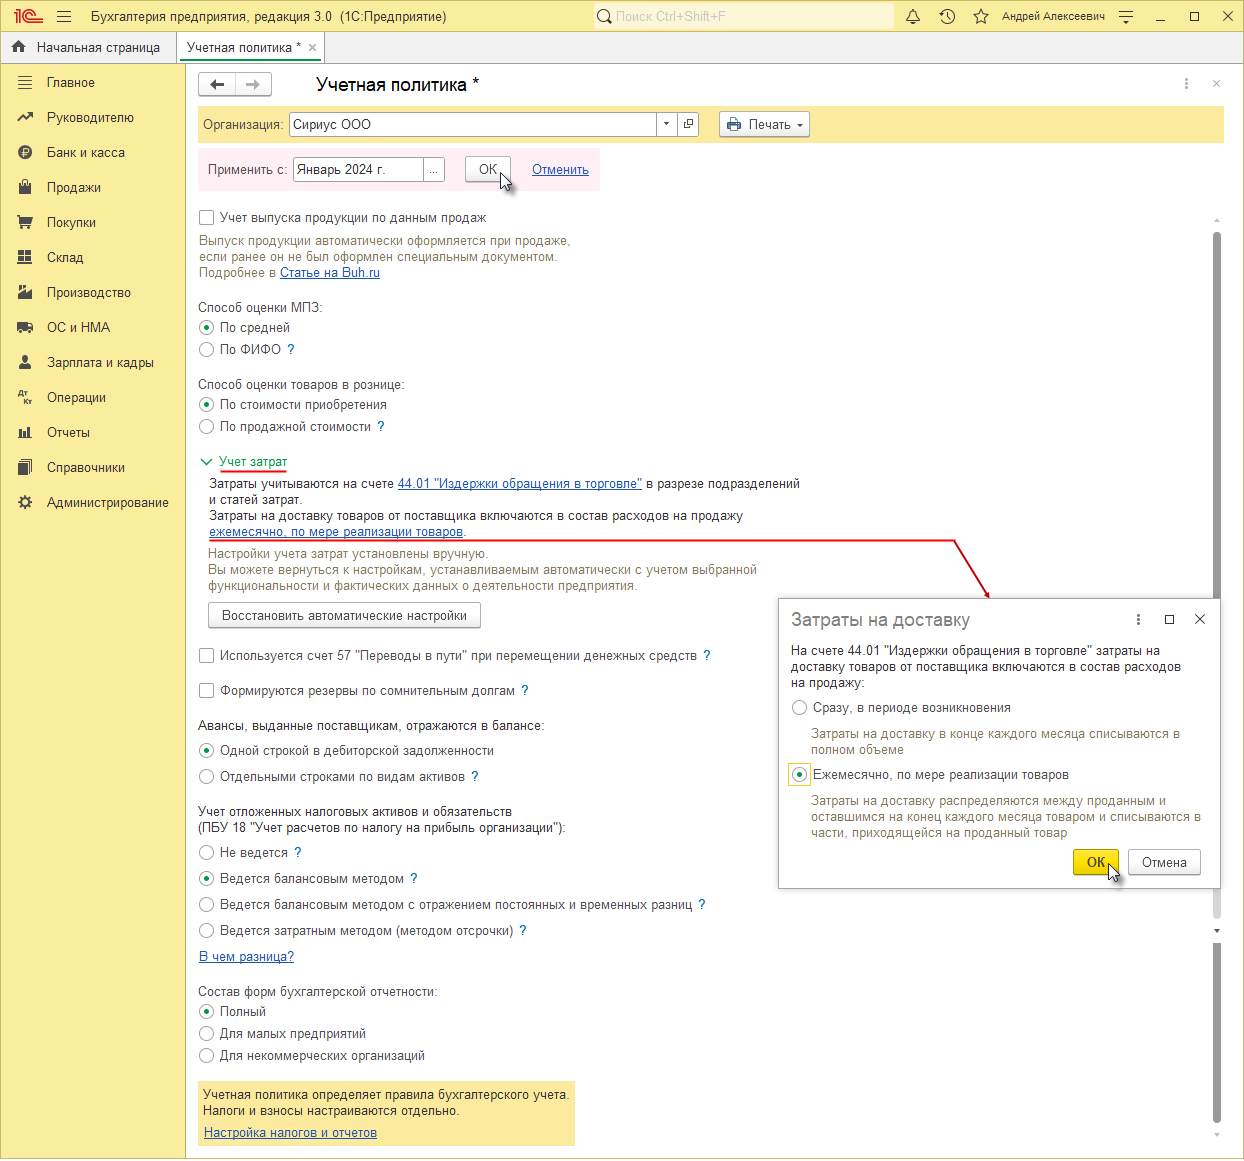Open the form's three-dot more menu

coord(1186,84)
